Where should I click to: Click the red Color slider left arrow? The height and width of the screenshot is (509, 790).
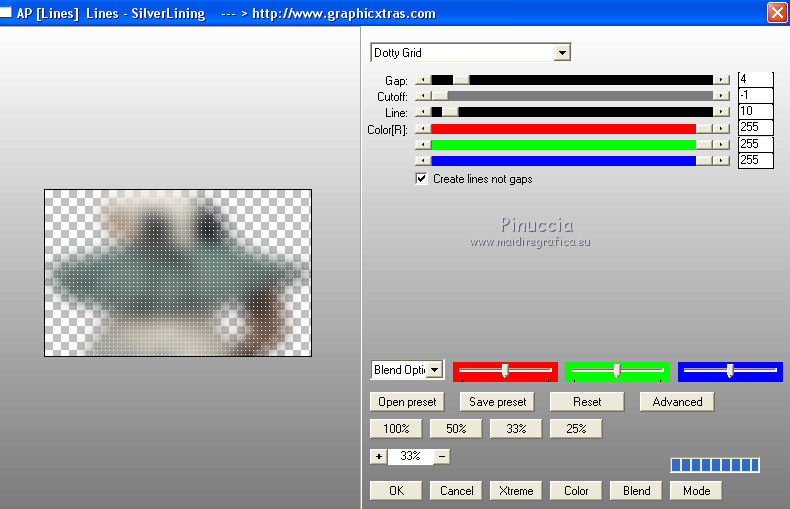(x=423, y=129)
